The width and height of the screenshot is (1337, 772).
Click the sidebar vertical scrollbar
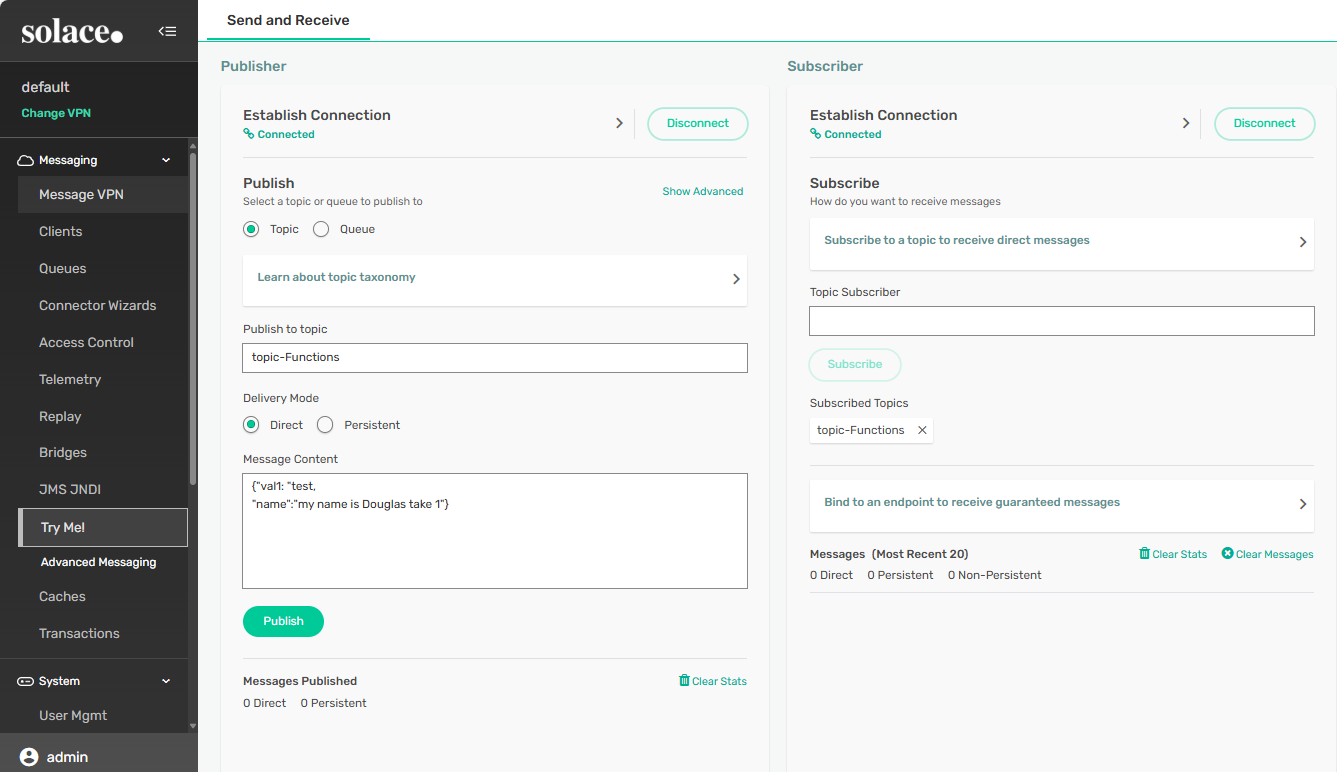tap(193, 320)
